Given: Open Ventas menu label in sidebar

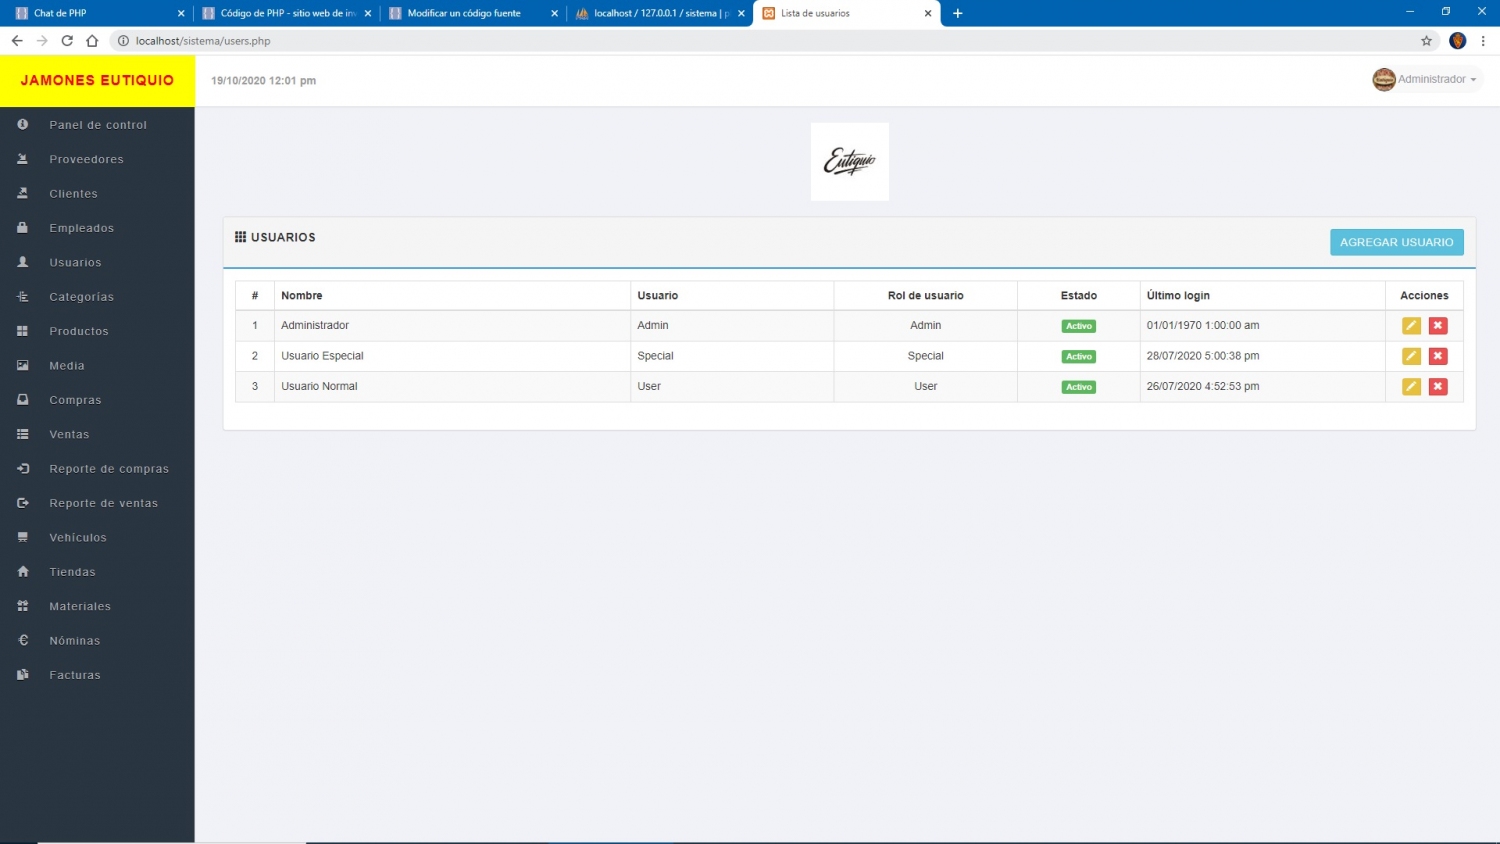Looking at the screenshot, I should [x=69, y=434].
